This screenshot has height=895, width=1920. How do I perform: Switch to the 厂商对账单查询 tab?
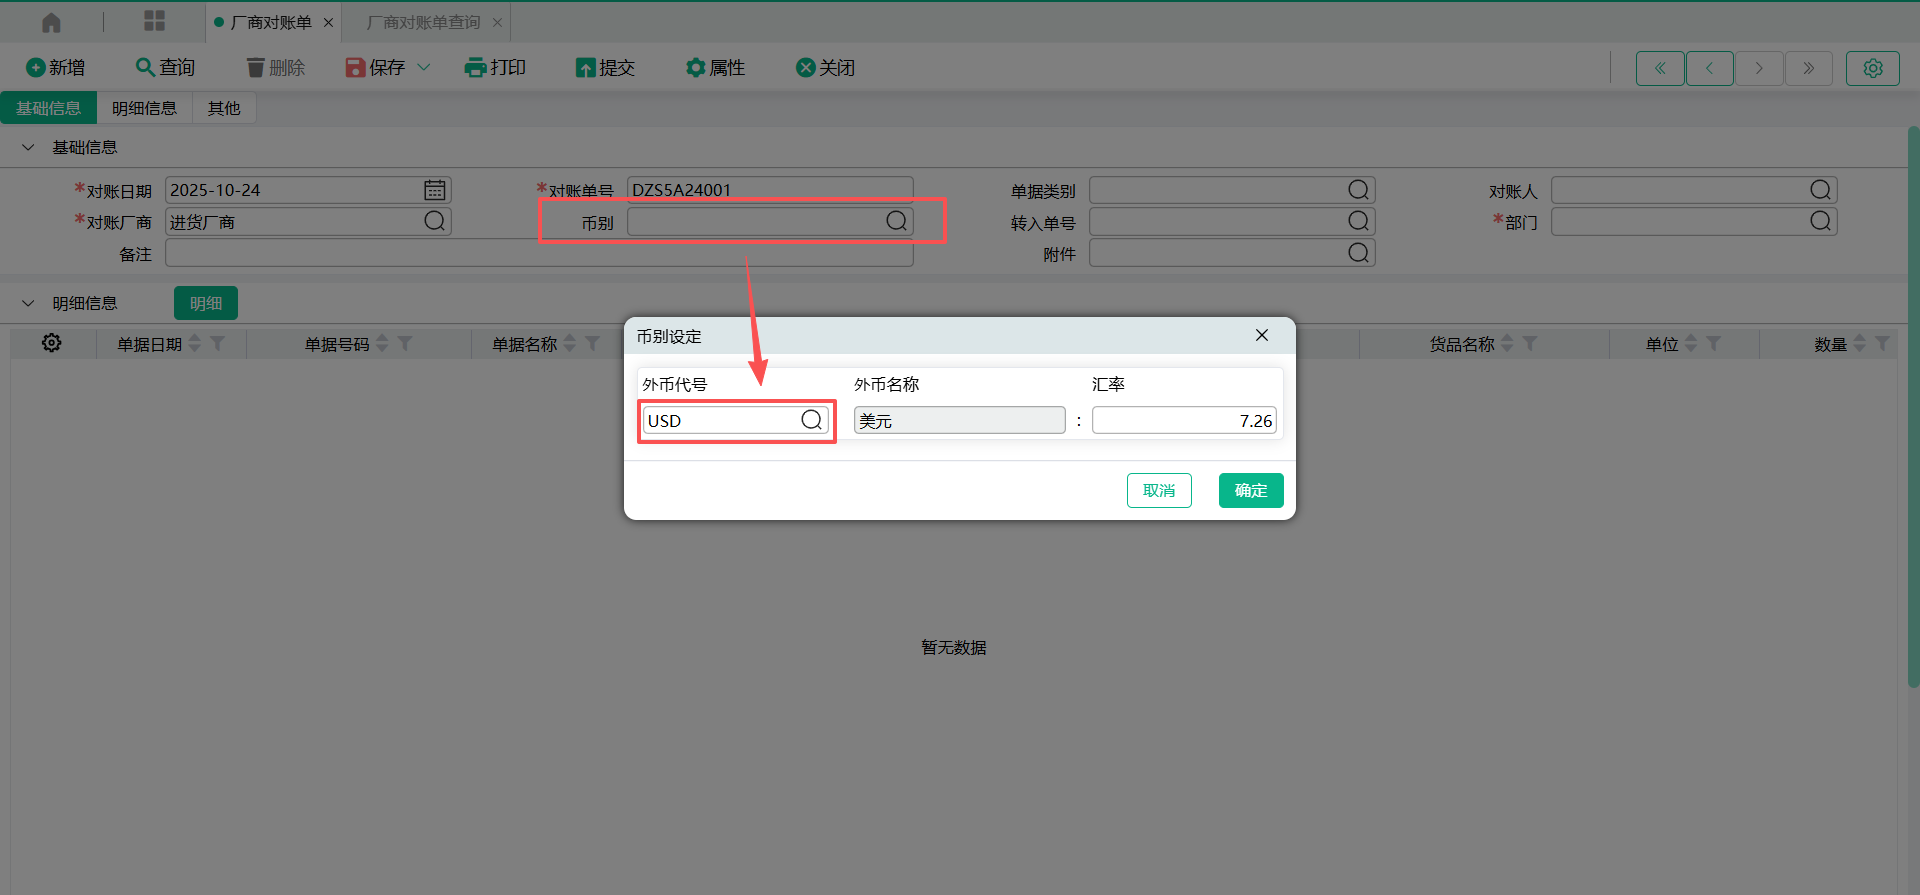(x=423, y=22)
